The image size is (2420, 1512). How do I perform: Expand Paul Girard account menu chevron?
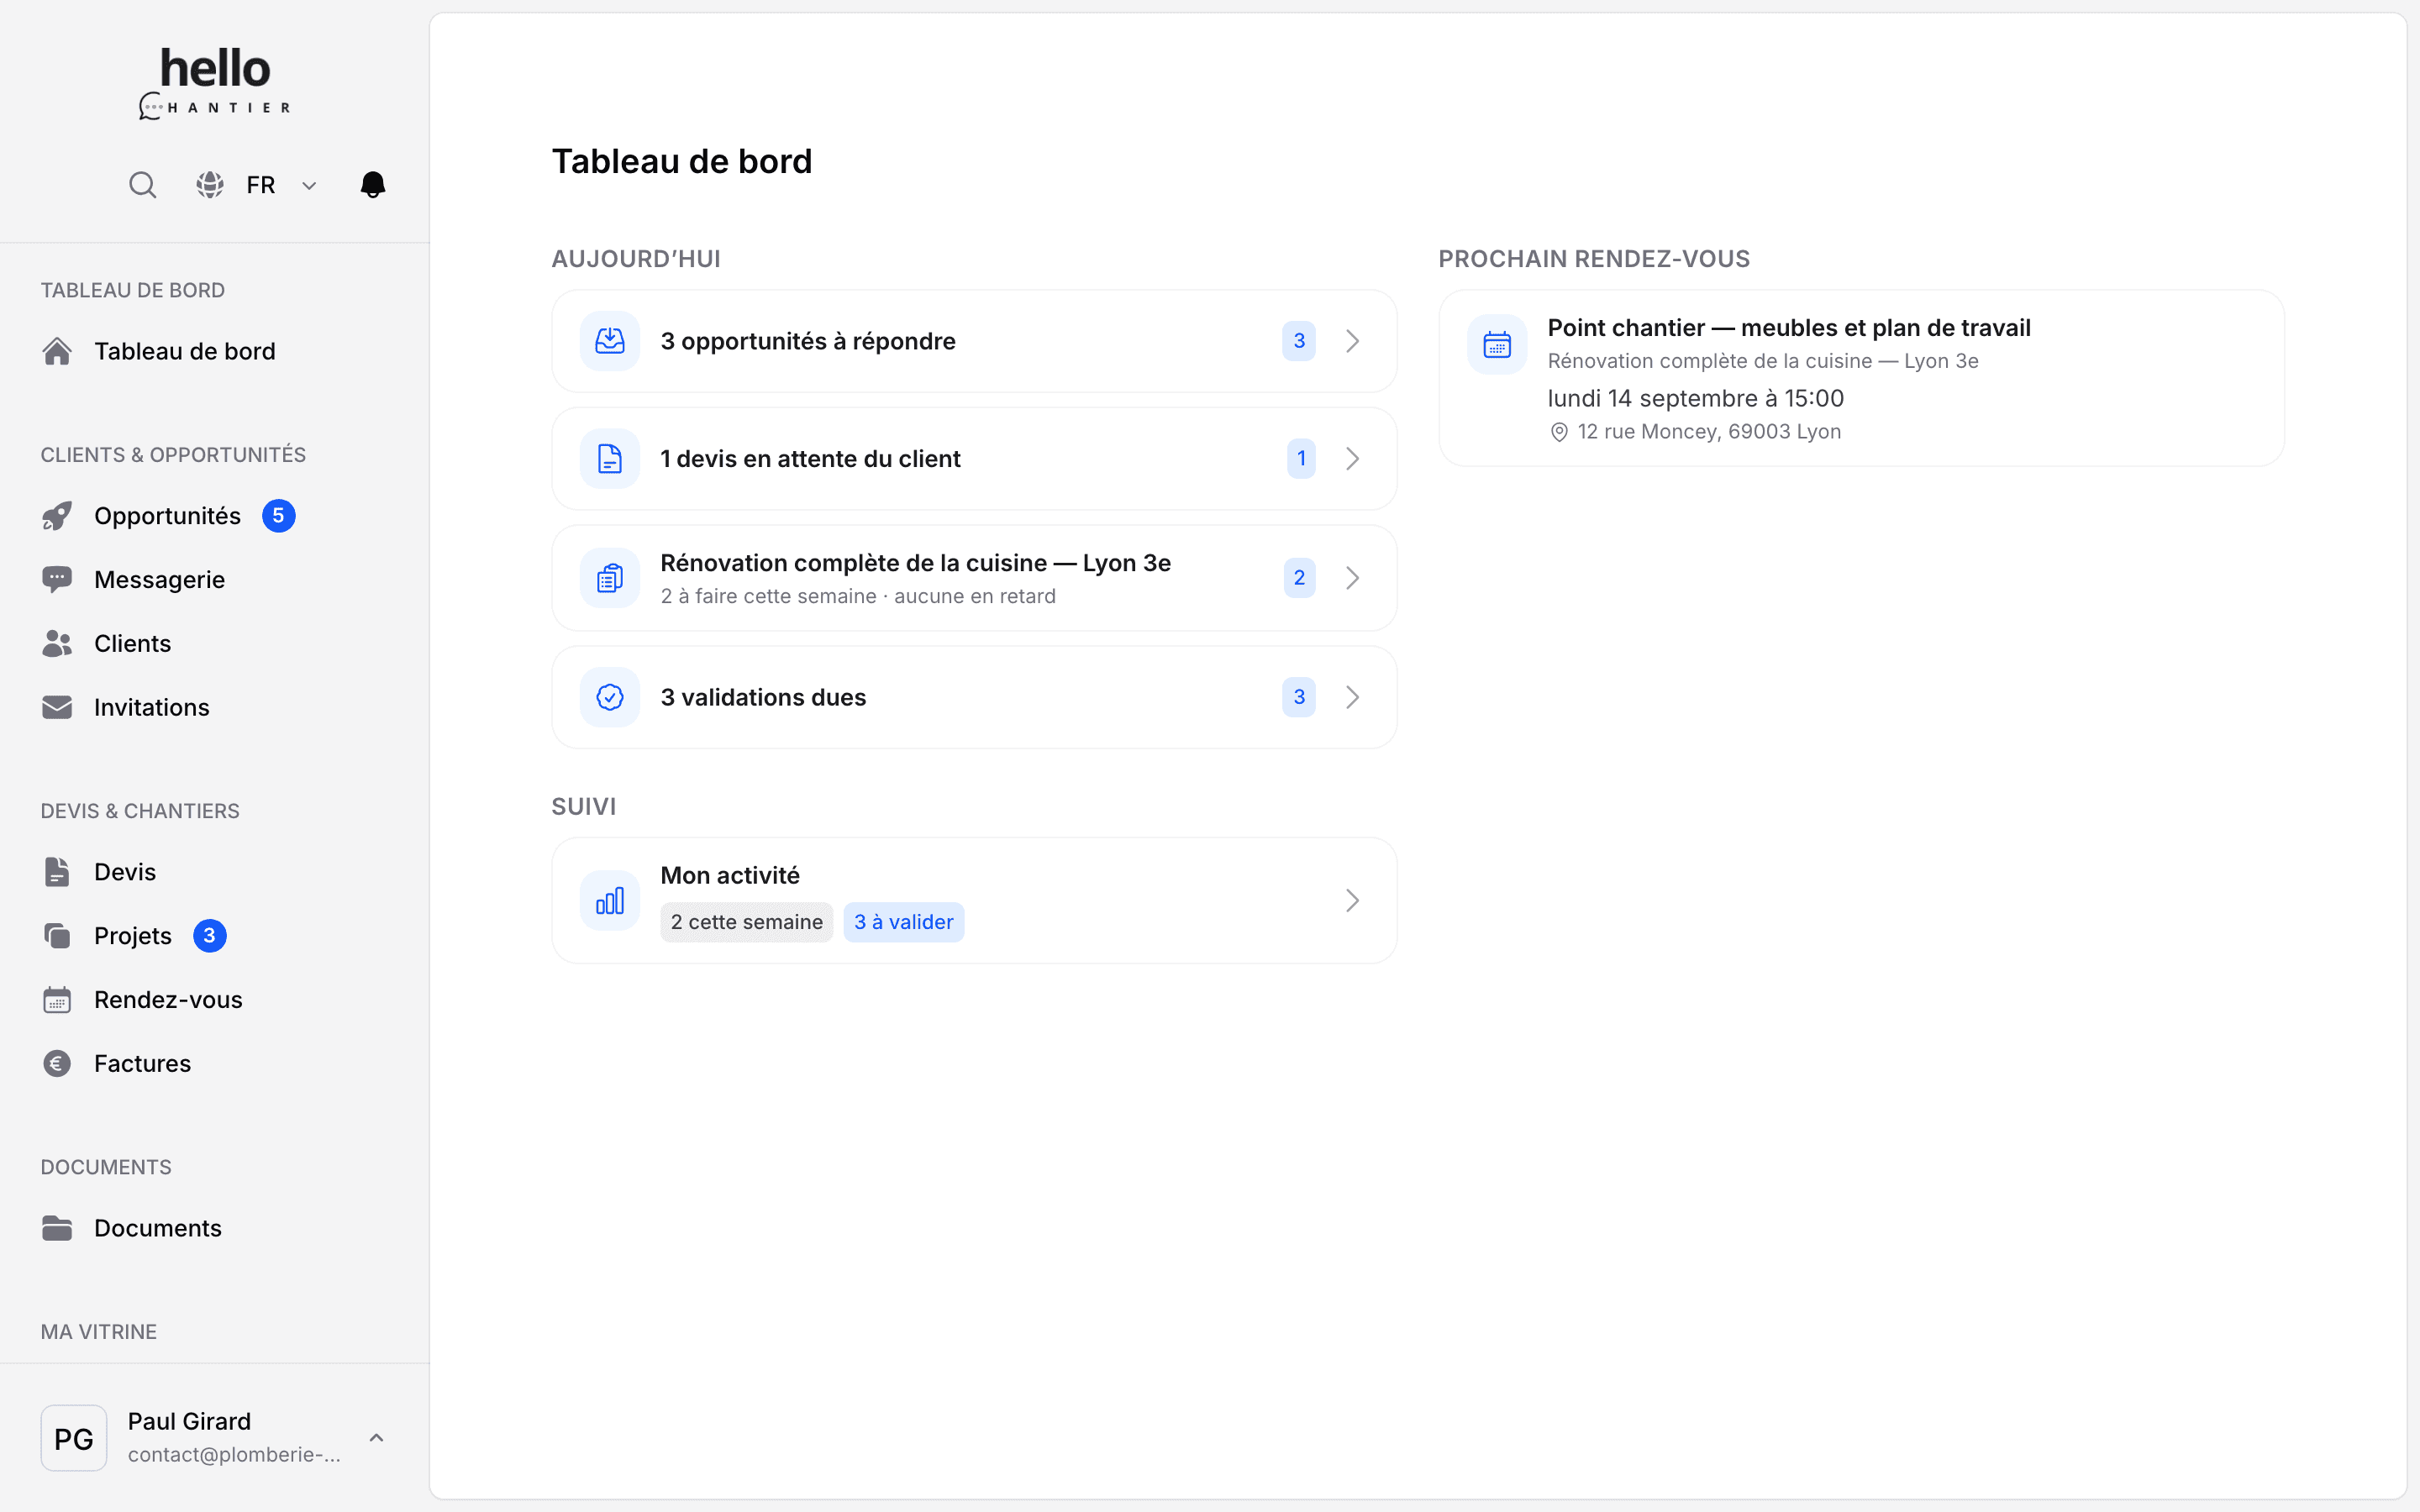(376, 1438)
